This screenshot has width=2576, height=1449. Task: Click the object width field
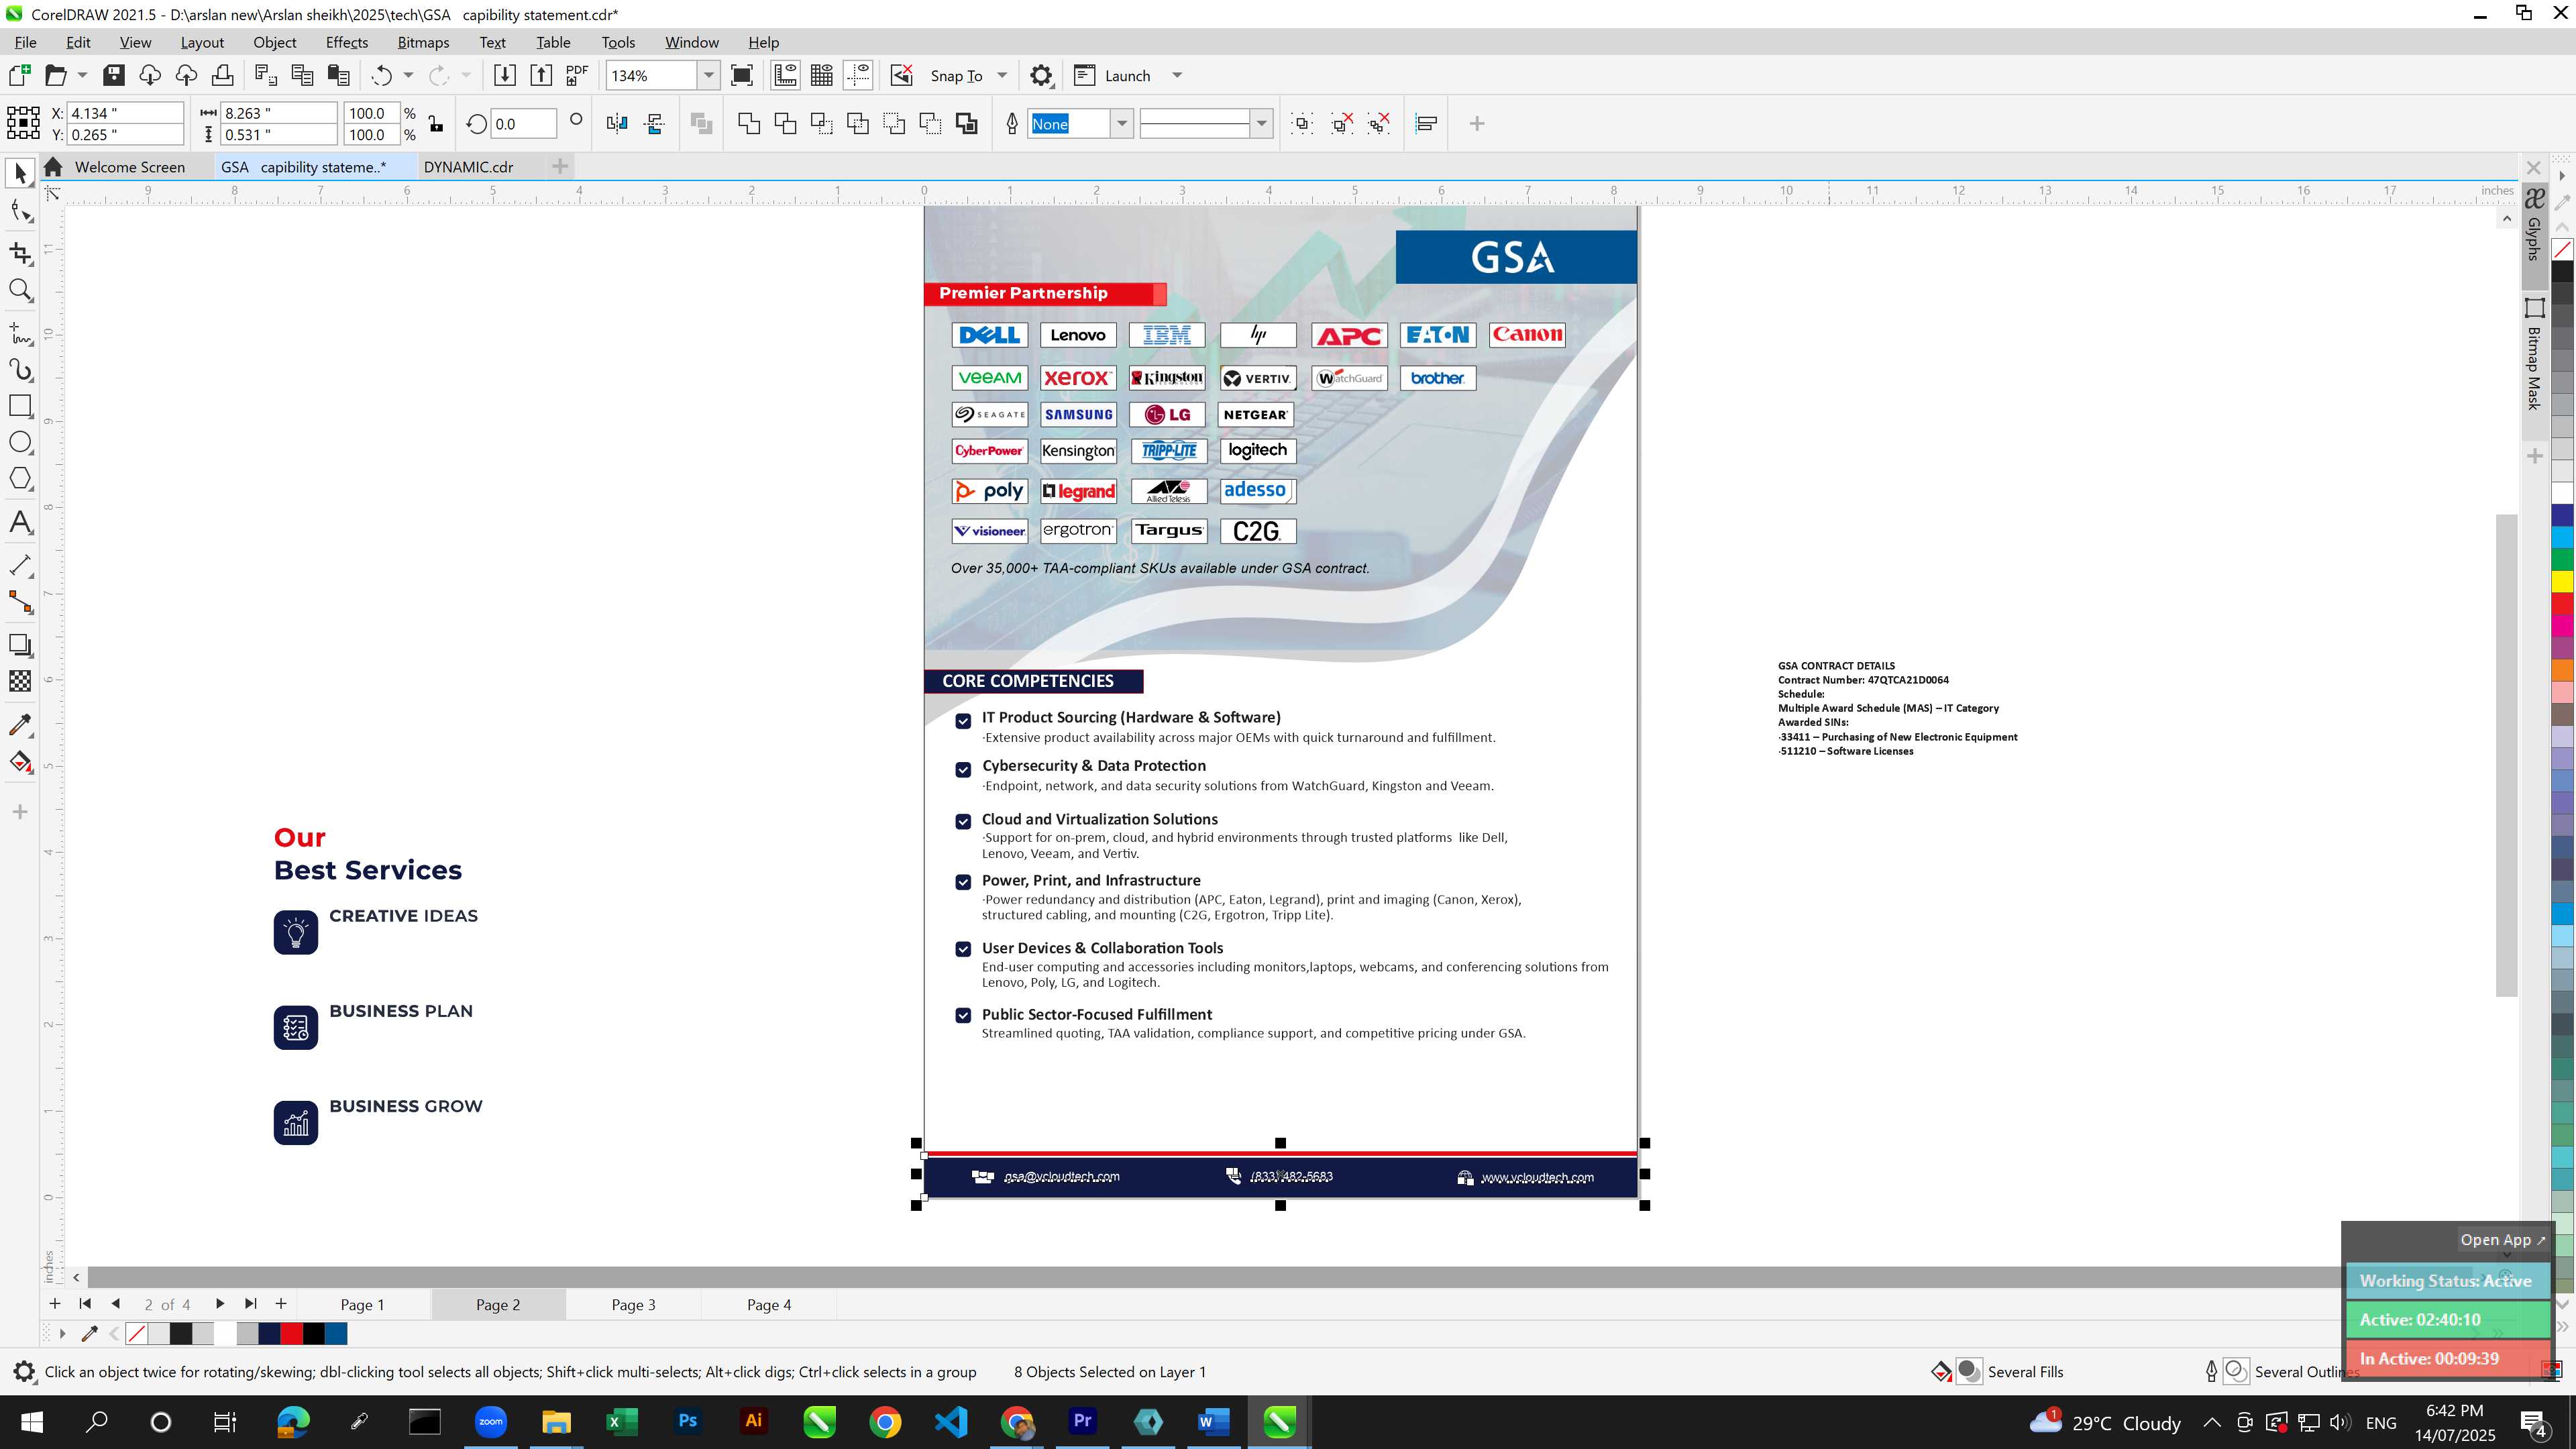279,113
